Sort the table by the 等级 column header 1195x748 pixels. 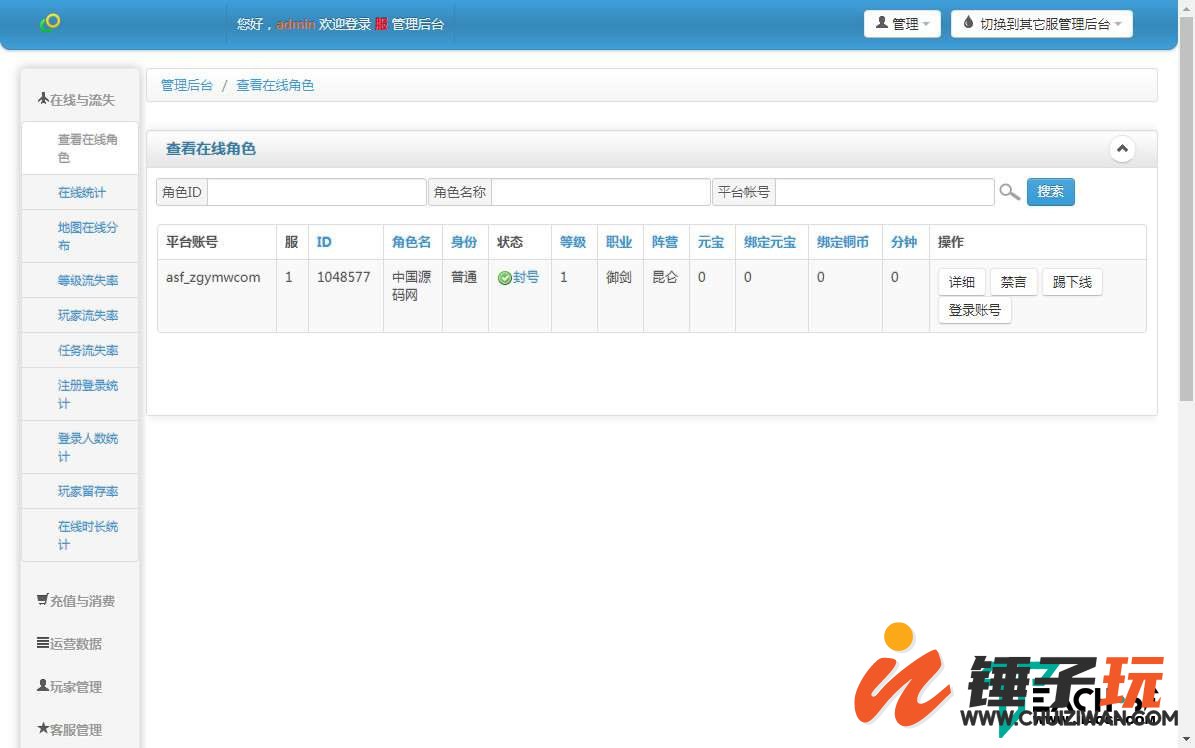pyautogui.click(x=572, y=242)
